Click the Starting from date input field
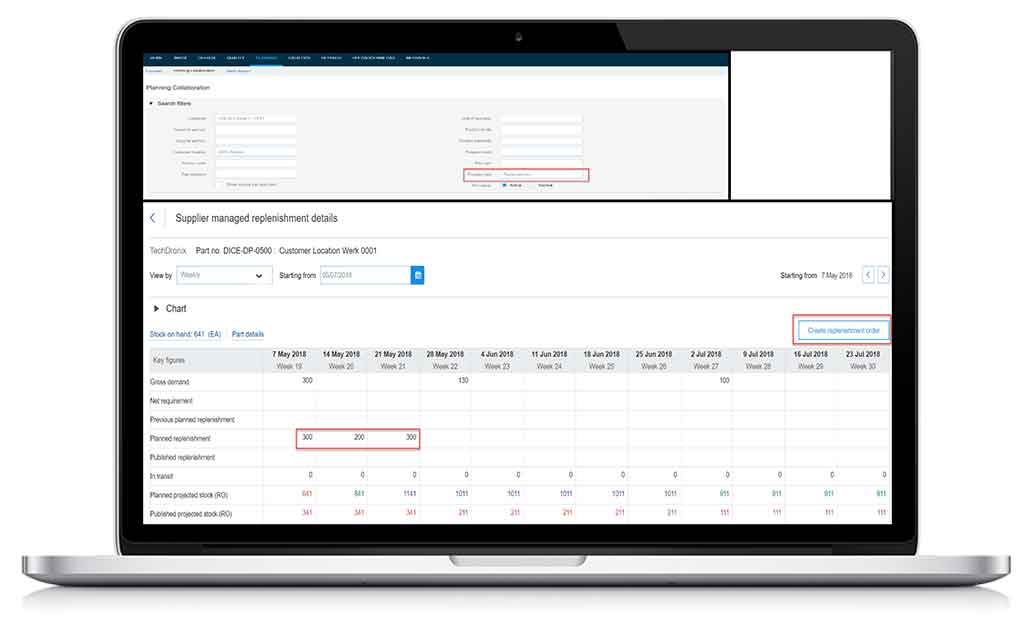Screen dimensions: 1024x624 (365, 275)
